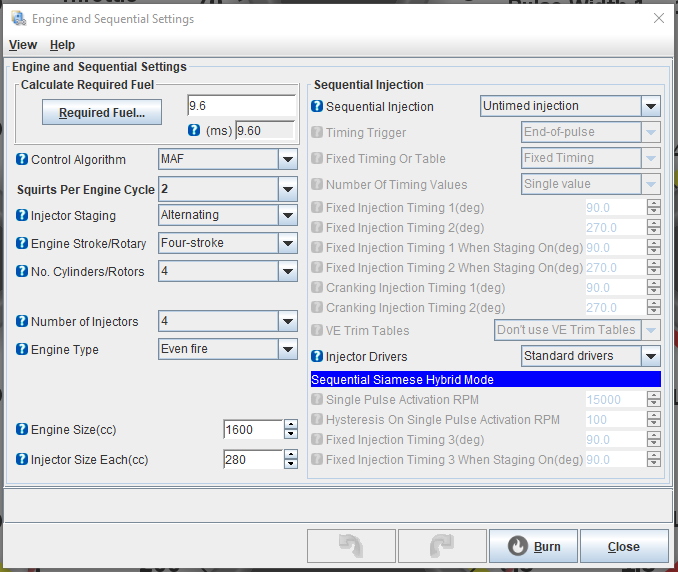678x572 pixels.
Task: Open help for Injector Size Each(cc)
Action: [x=22, y=459]
